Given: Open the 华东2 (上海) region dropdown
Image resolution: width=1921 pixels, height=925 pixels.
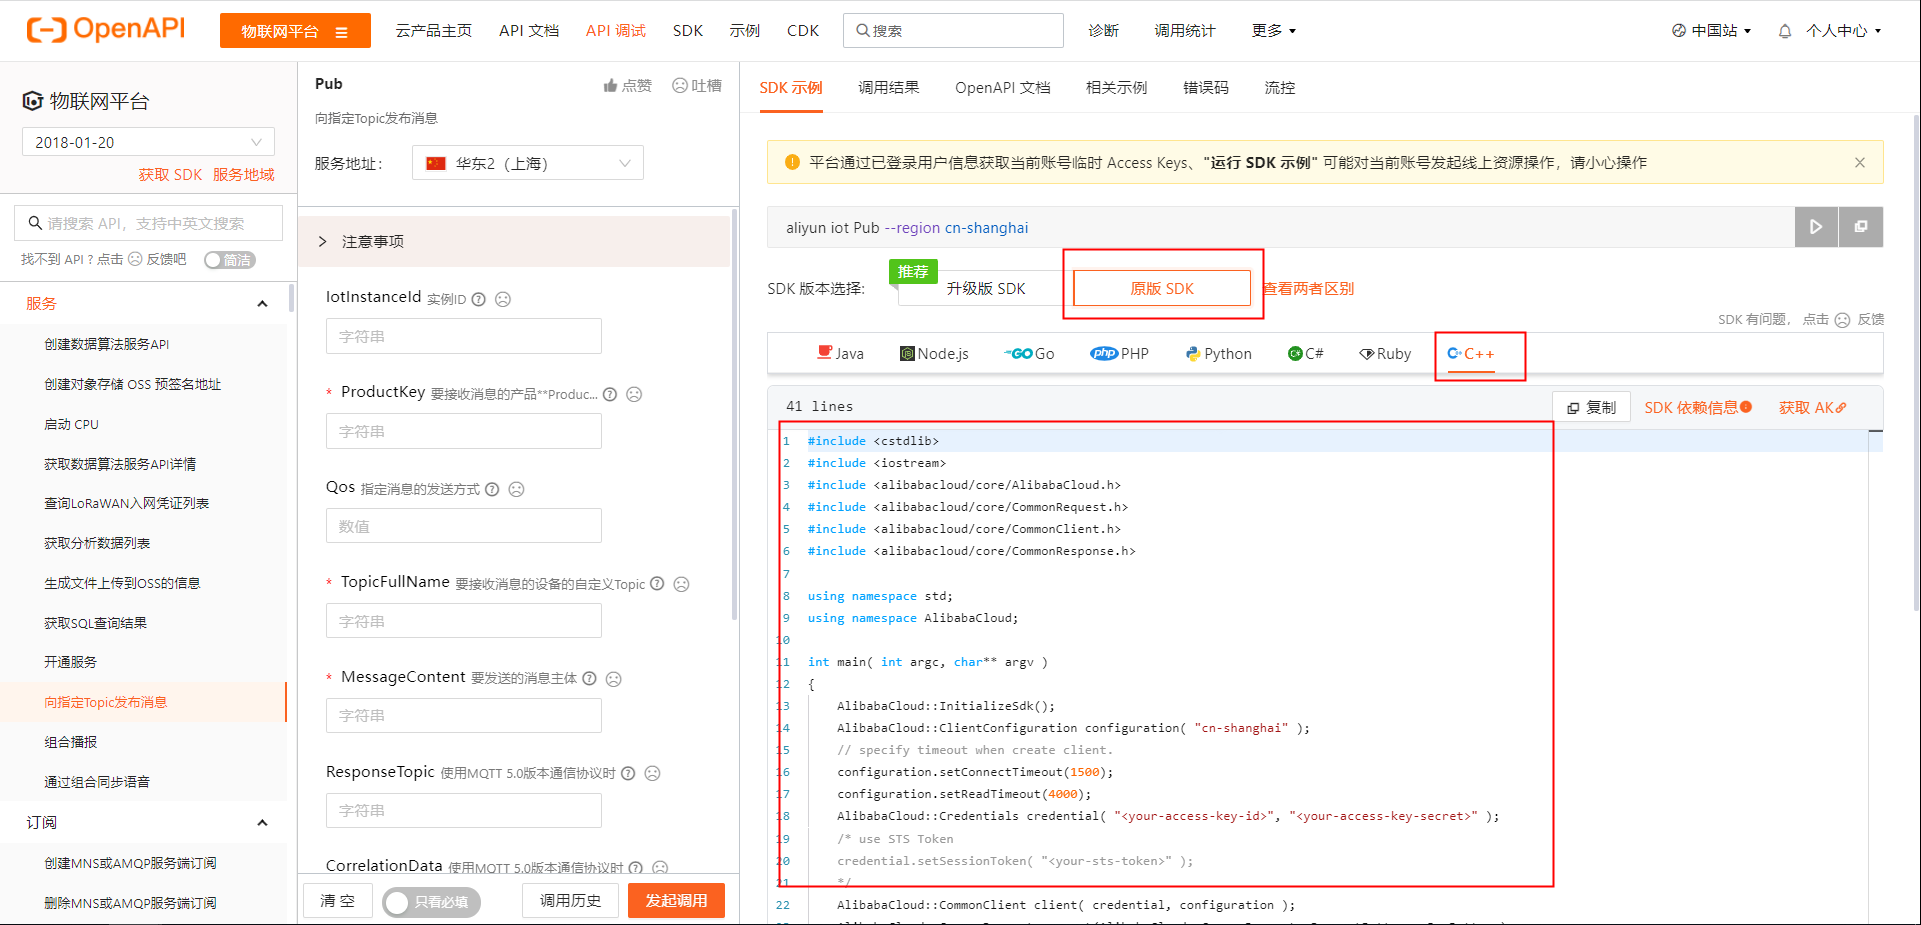Looking at the screenshot, I should pos(528,163).
